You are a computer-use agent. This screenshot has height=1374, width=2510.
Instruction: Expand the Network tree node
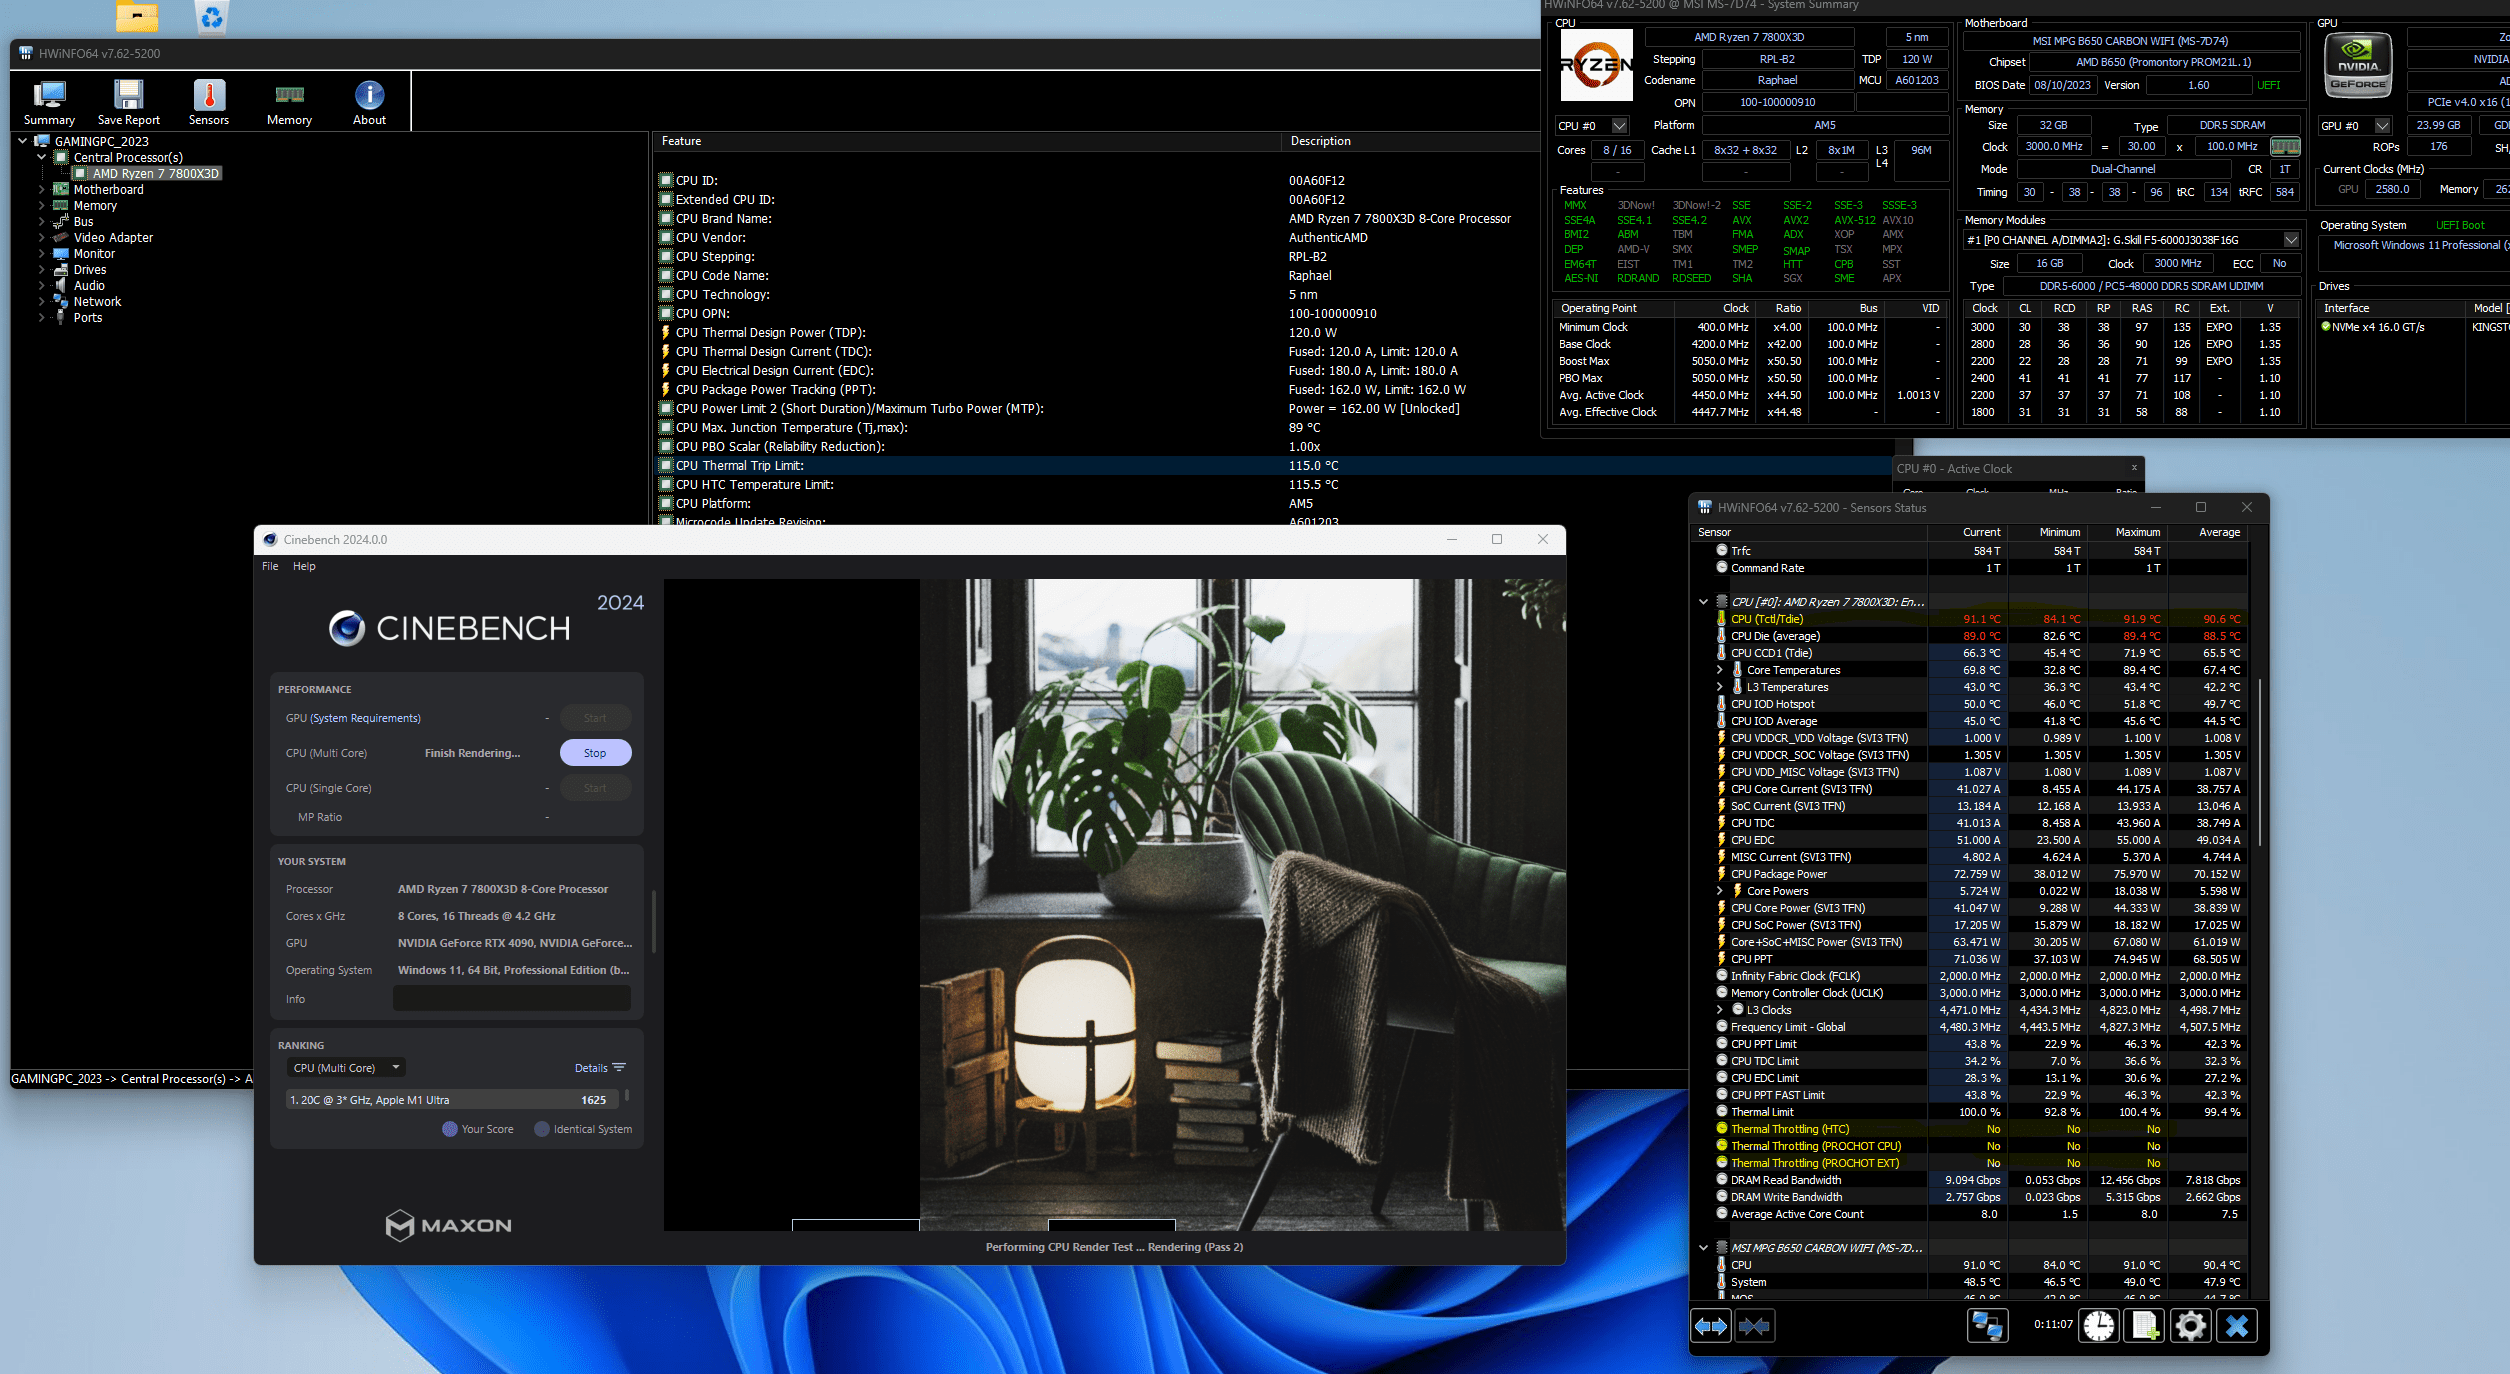[x=41, y=301]
